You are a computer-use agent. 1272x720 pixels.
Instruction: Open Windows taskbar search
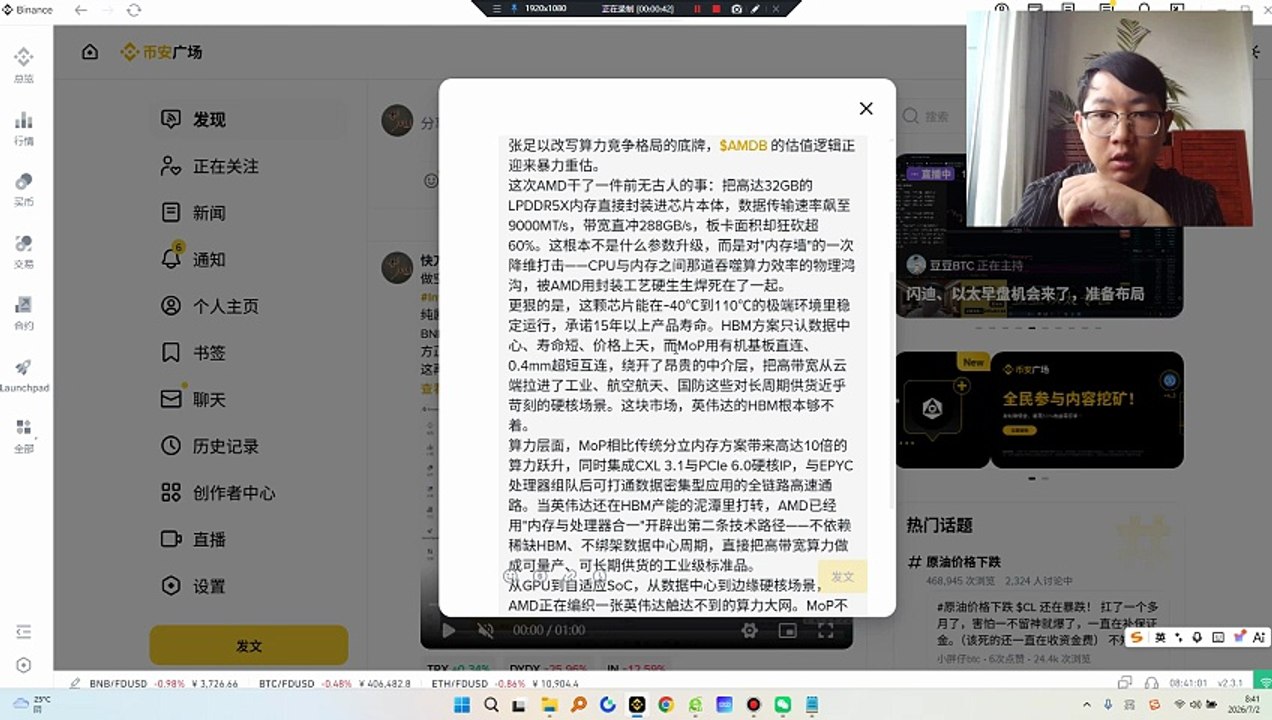[491, 705]
